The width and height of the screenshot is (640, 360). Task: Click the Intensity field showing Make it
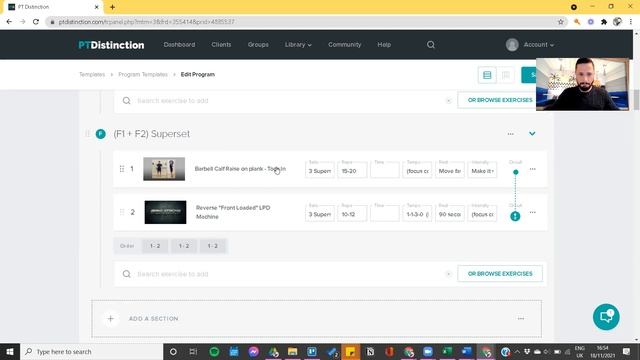tap(482, 170)
